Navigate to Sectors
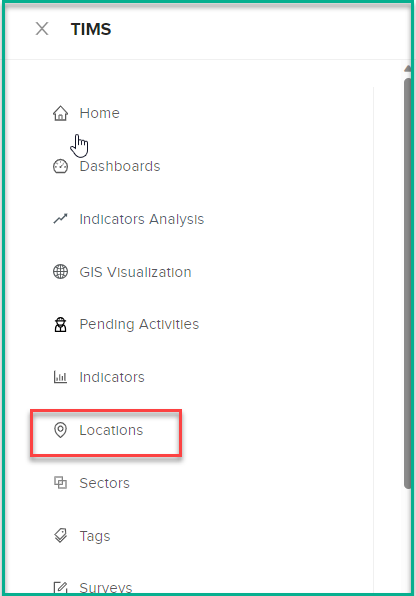This screenshot has height=596, width=416. coord(105,483)
